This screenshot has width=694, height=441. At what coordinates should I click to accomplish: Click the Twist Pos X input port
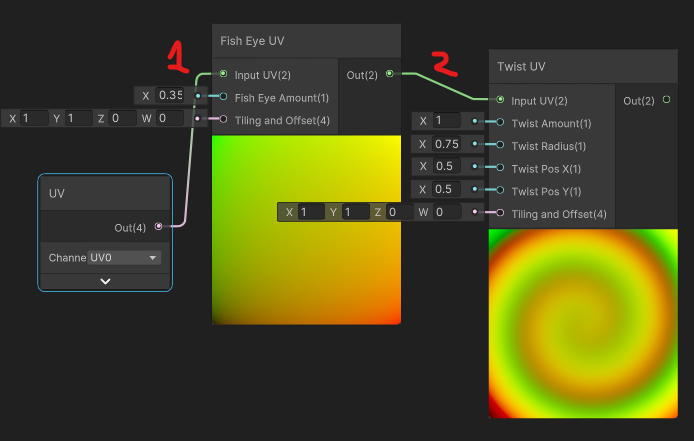point(500,168)
